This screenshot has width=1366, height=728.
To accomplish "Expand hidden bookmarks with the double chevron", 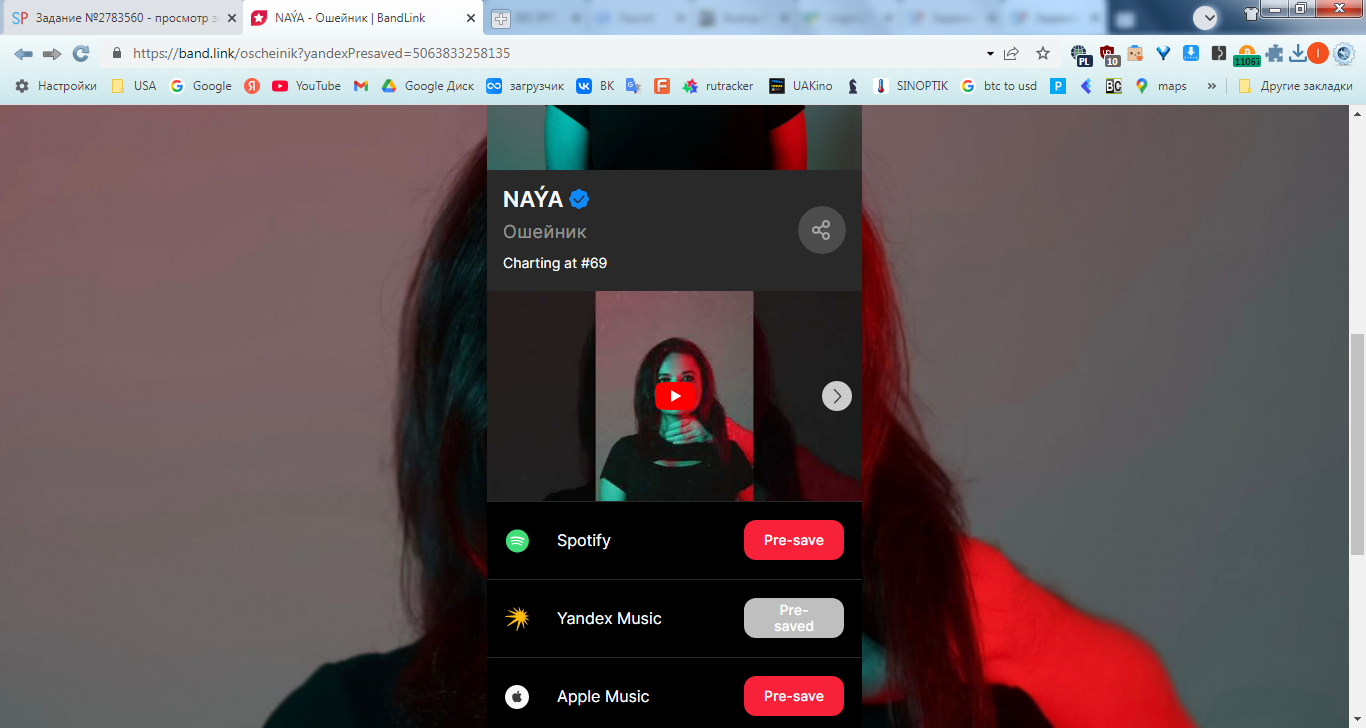I will (1212, 86).
